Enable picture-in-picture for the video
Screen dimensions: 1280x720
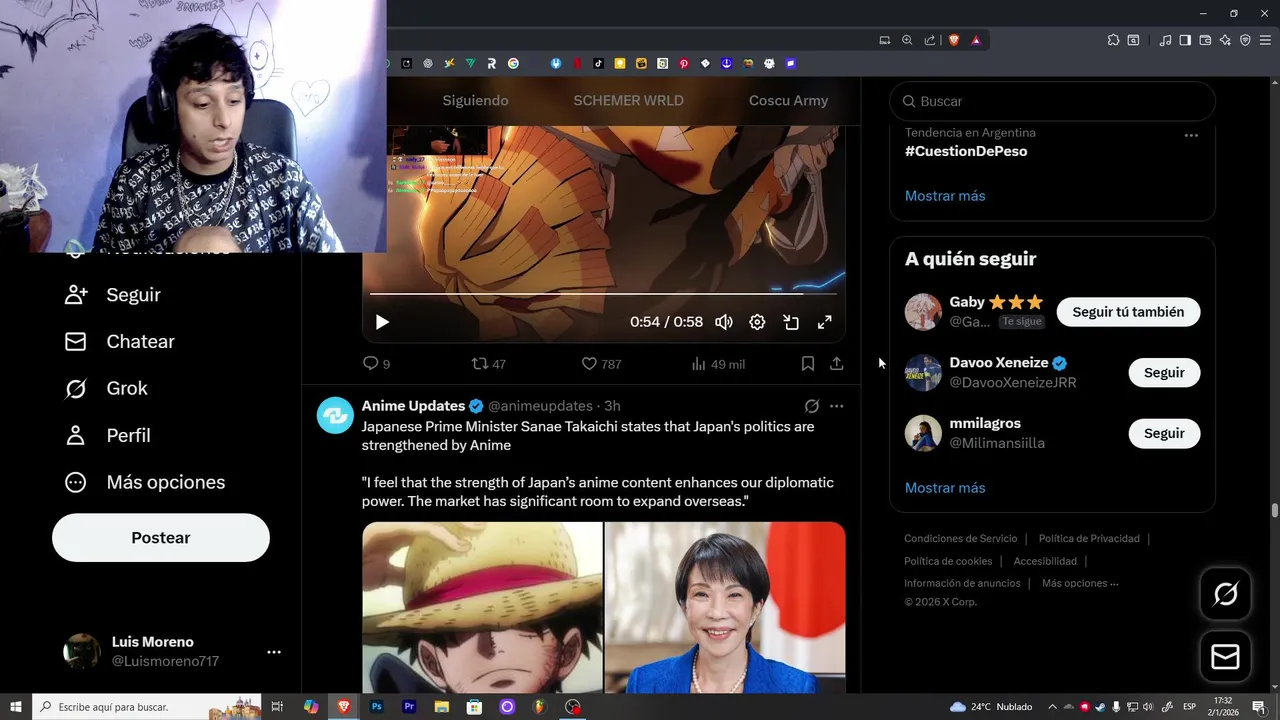(x=791, y=322)
